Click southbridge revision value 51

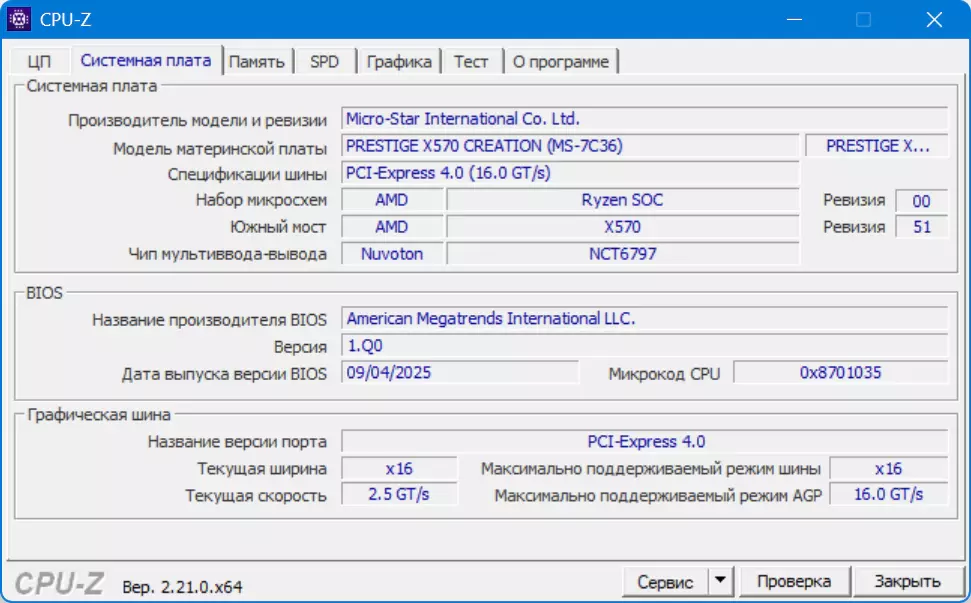point(921,227)
